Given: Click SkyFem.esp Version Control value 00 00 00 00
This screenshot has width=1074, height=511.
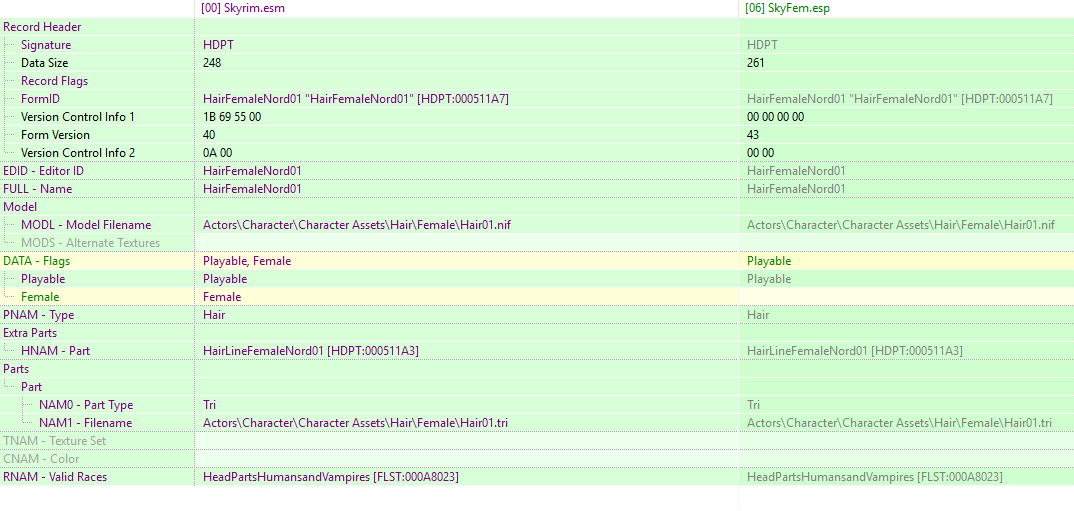Looking at the screenshot, I should tap(775, 117).
